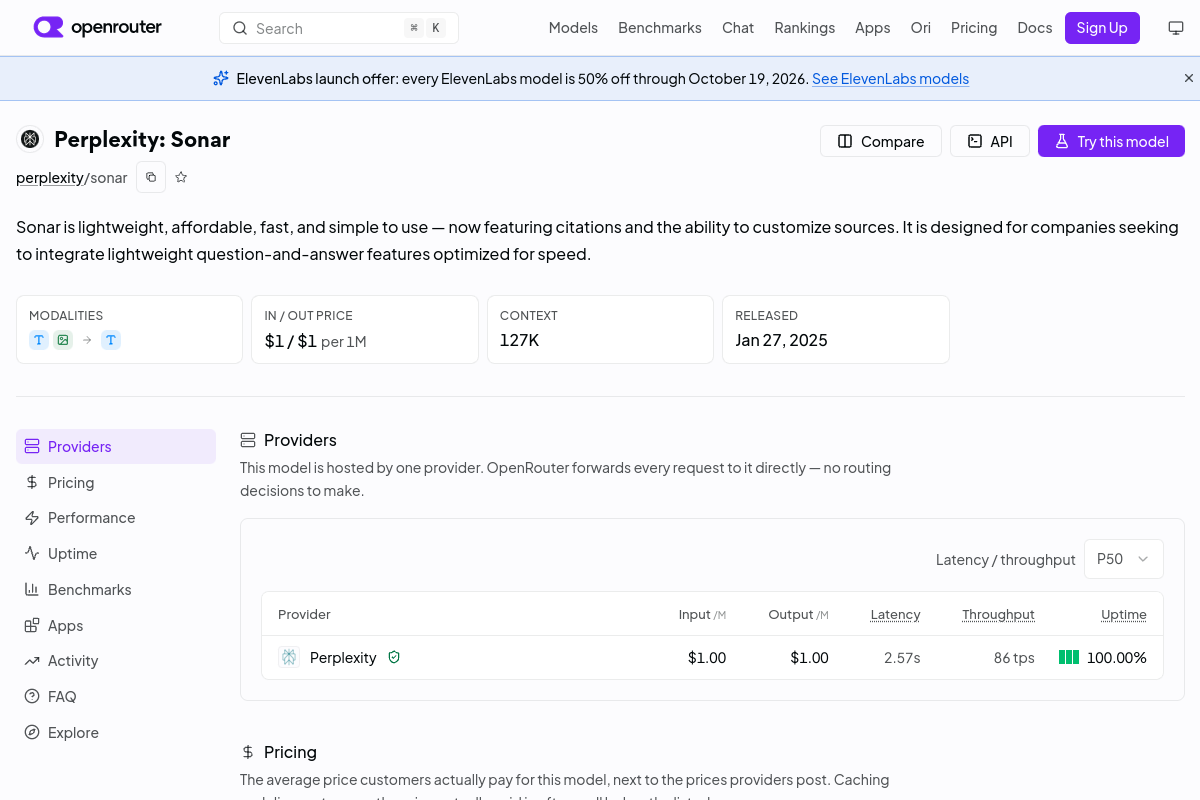This screenshot has height=800, width=1200.
Task: Open Activity section from the sidebar
Action: click(116, 661)
